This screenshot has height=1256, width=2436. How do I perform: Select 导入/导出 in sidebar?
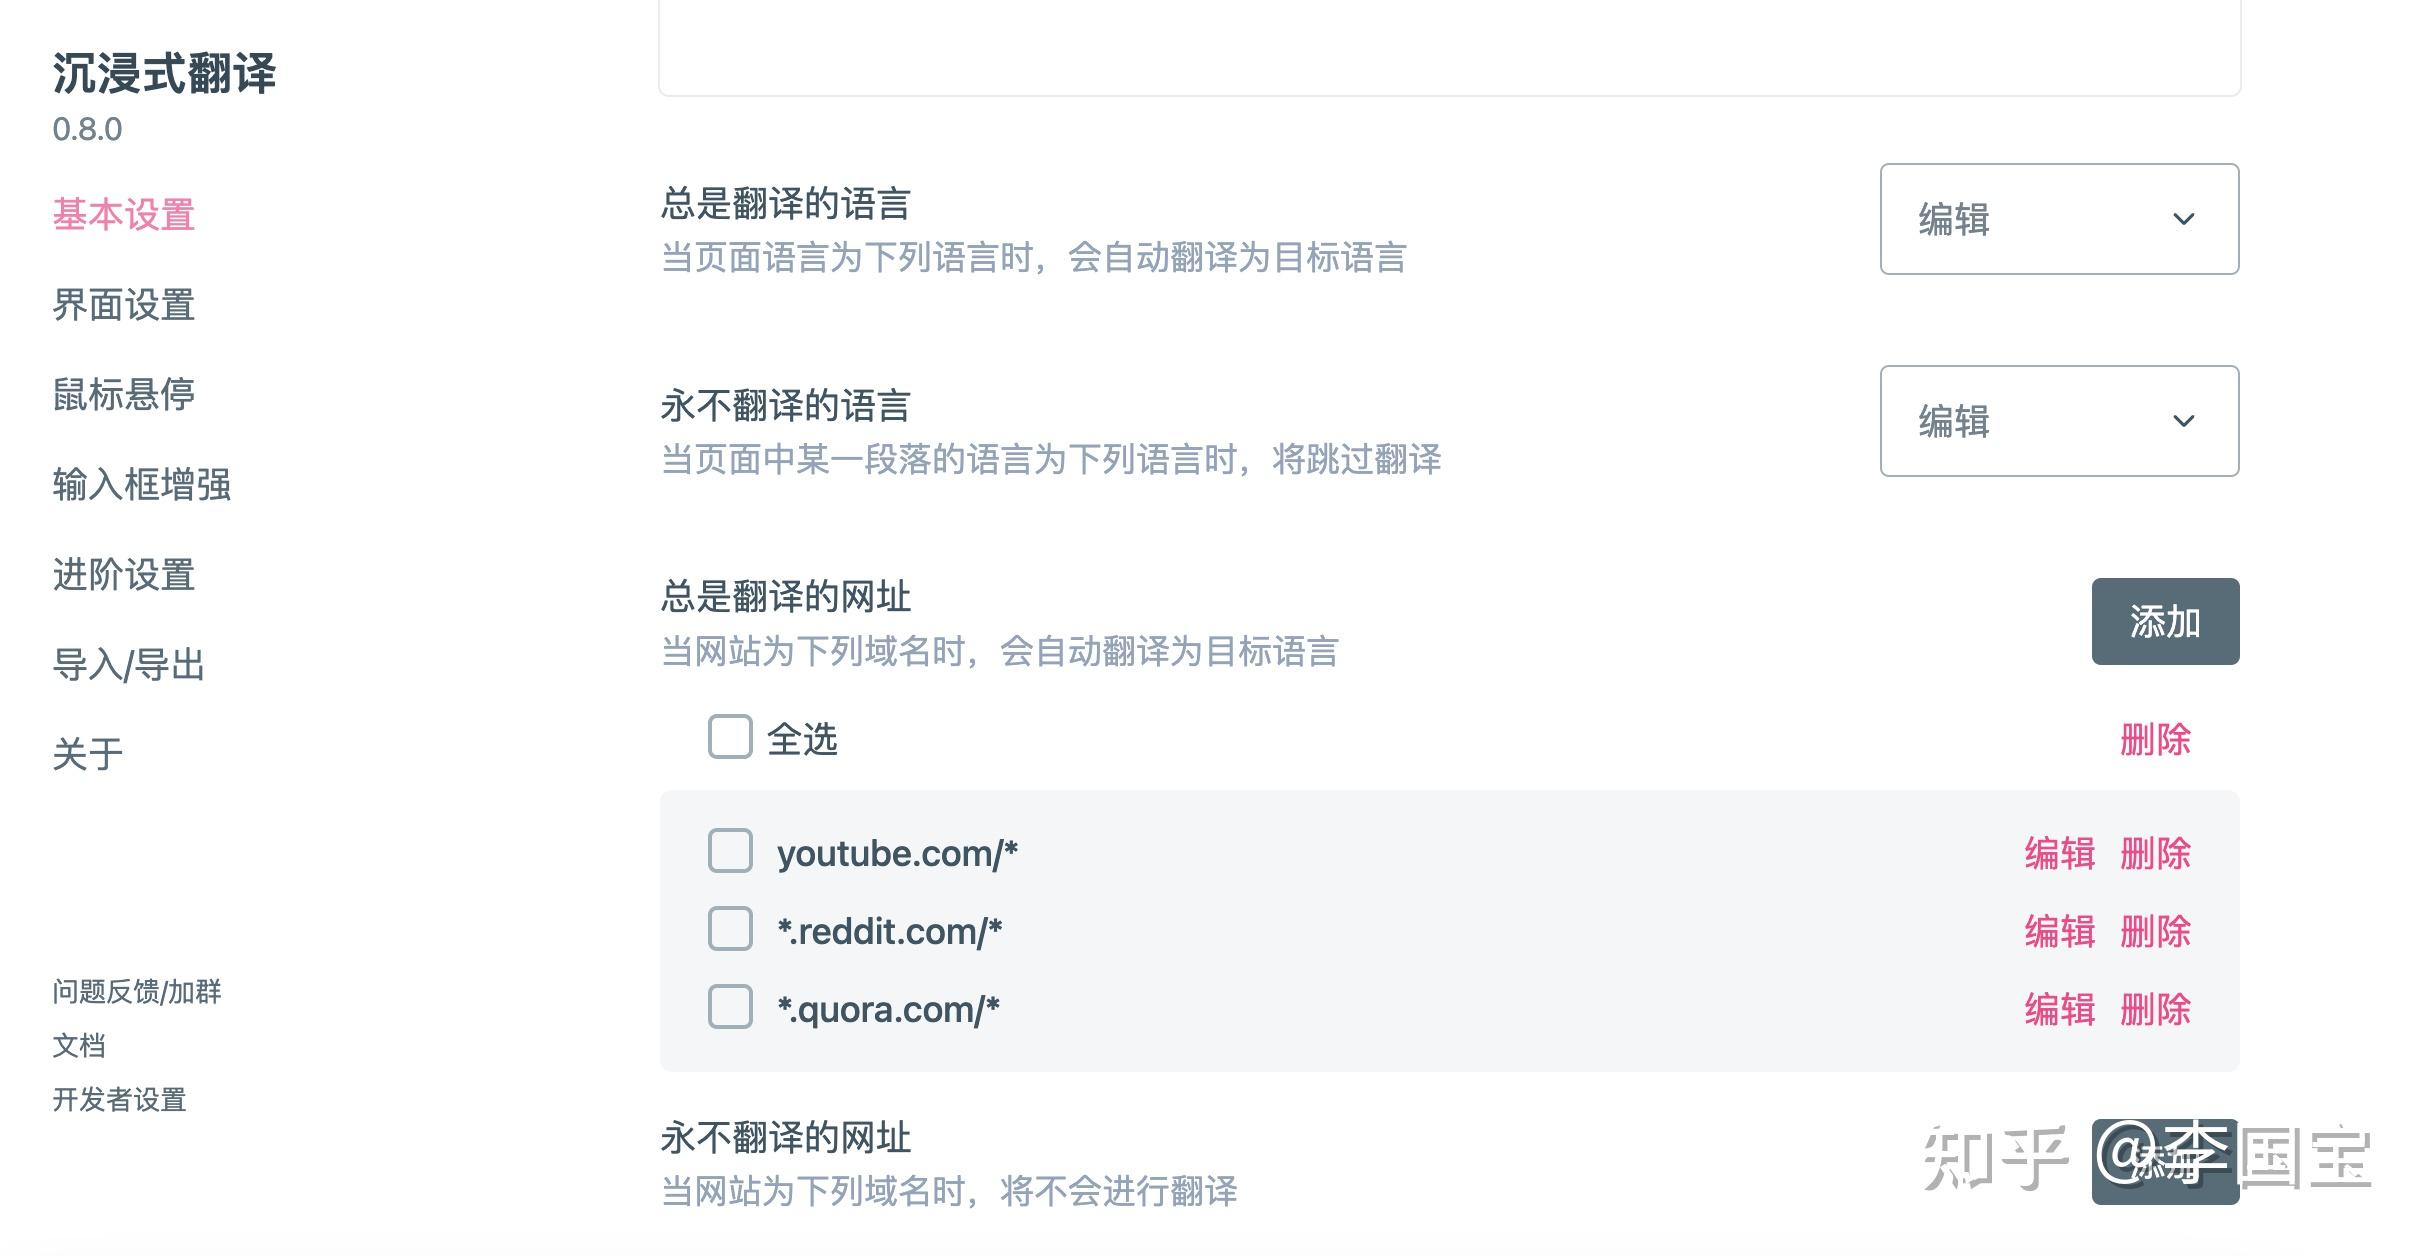[x=129, y=665]
